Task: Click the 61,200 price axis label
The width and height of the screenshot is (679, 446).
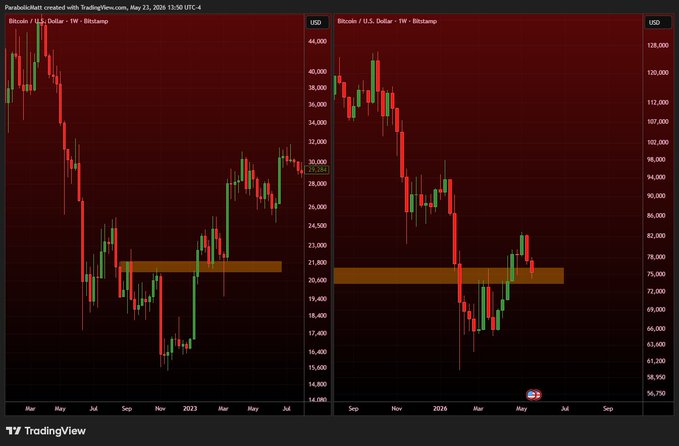Action: (x=656, y=361)
